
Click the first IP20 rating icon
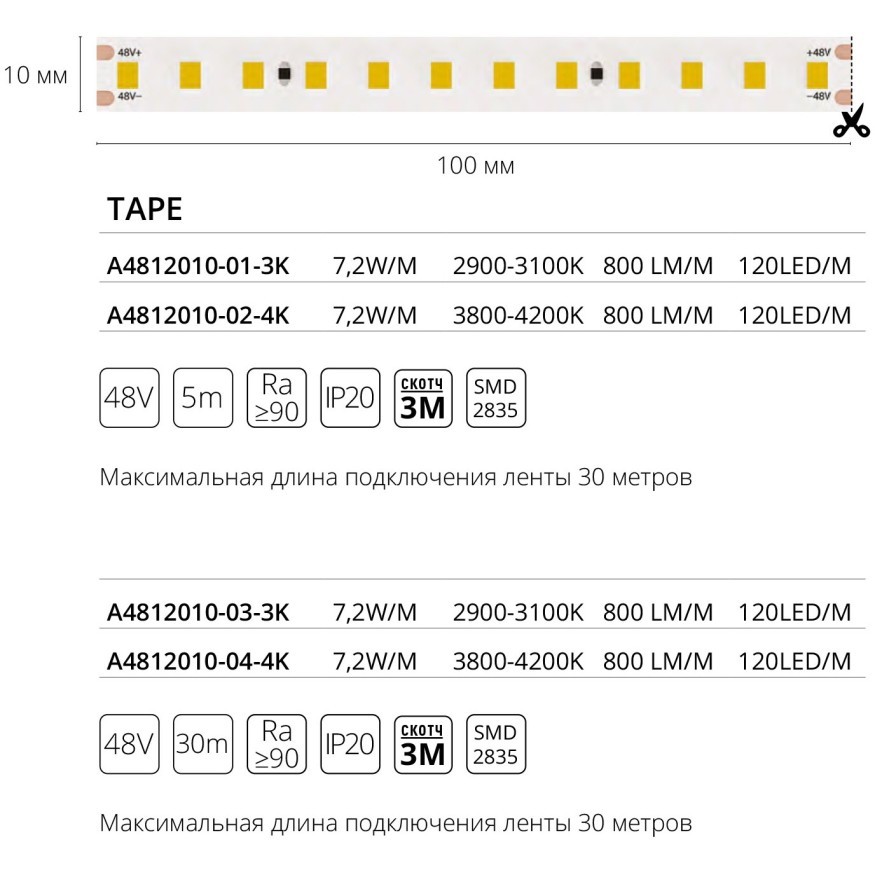click(349, 399)
